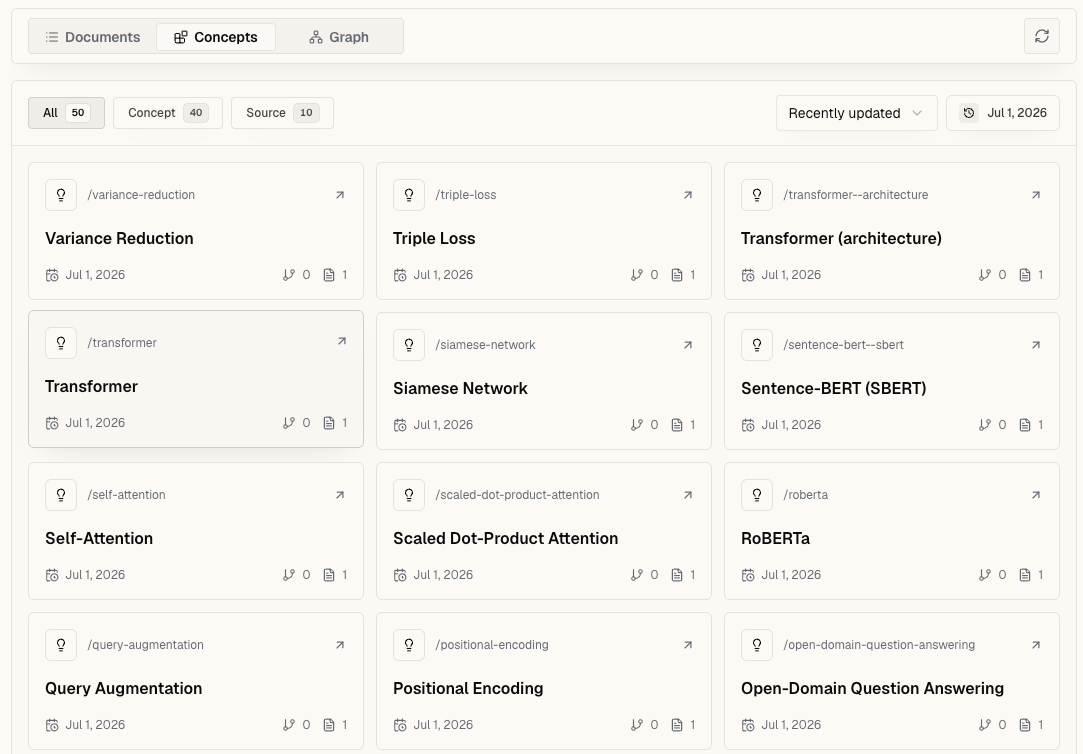Filter by Source 10 items
The width and height of the screenshot is (1083, 754).
pyautogui.click(x=282, y=113)
